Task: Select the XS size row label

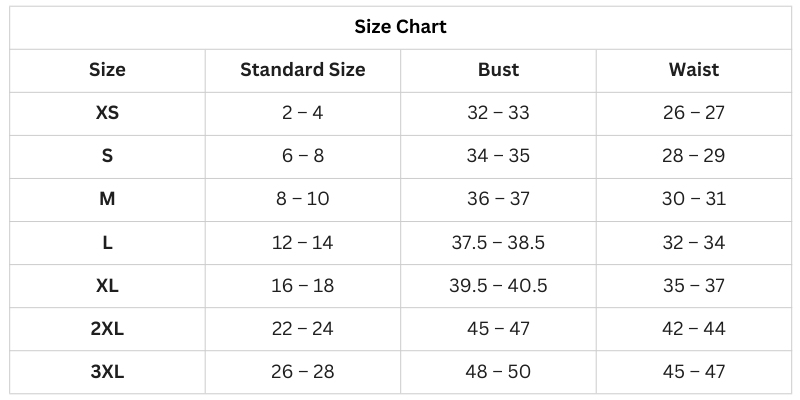Action: [107, 113]
